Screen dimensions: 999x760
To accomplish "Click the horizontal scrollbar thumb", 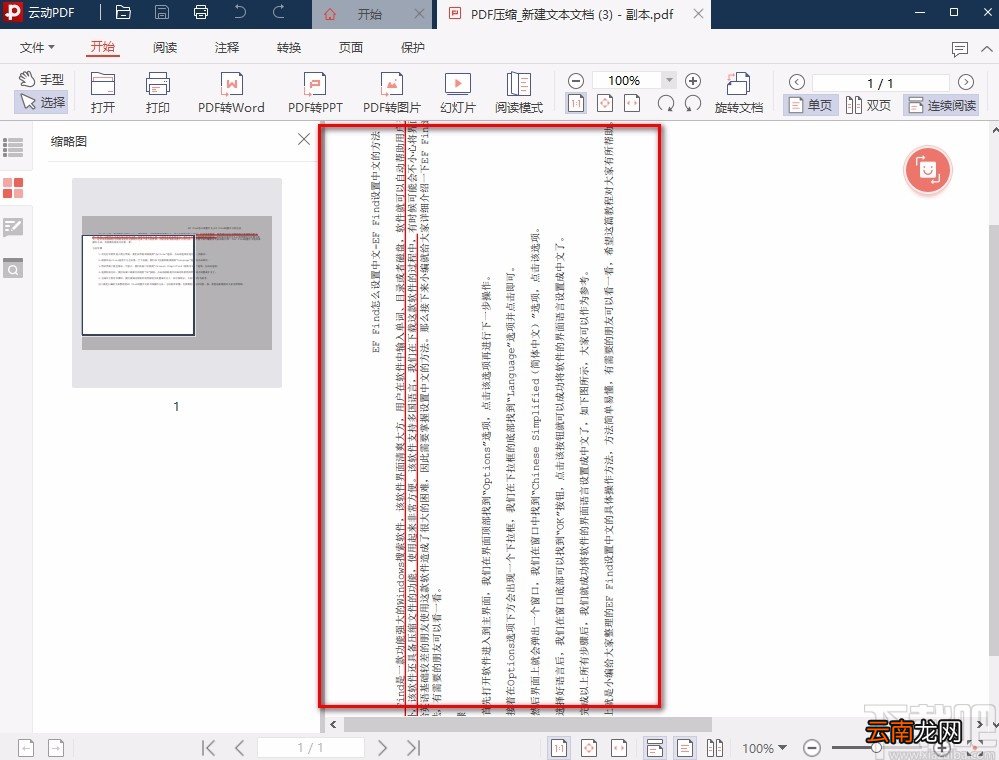I will coord(528,724).
